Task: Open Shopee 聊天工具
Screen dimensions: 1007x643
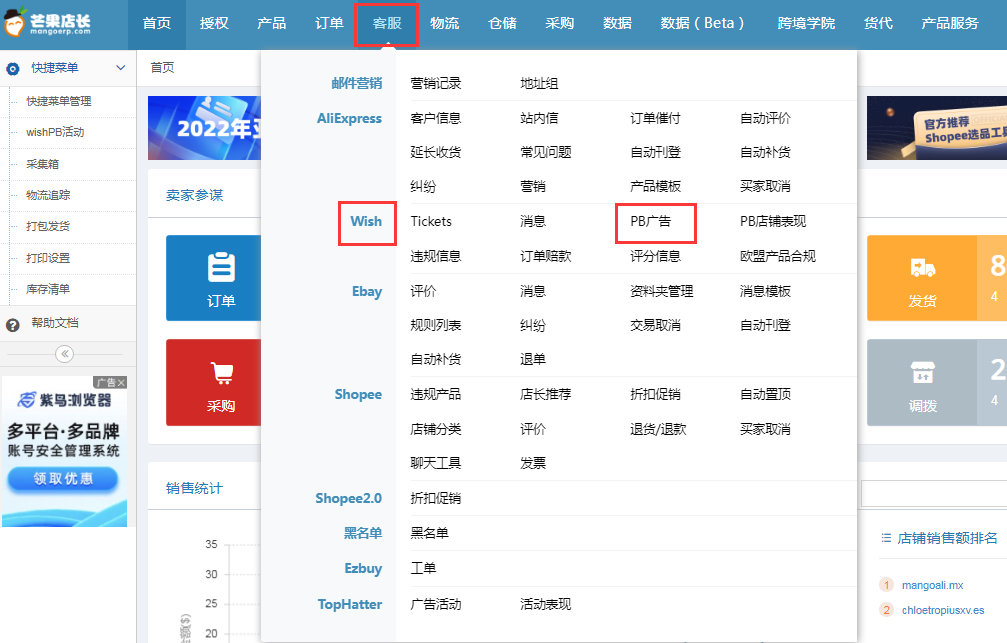Action: click(x=435, y=463)
